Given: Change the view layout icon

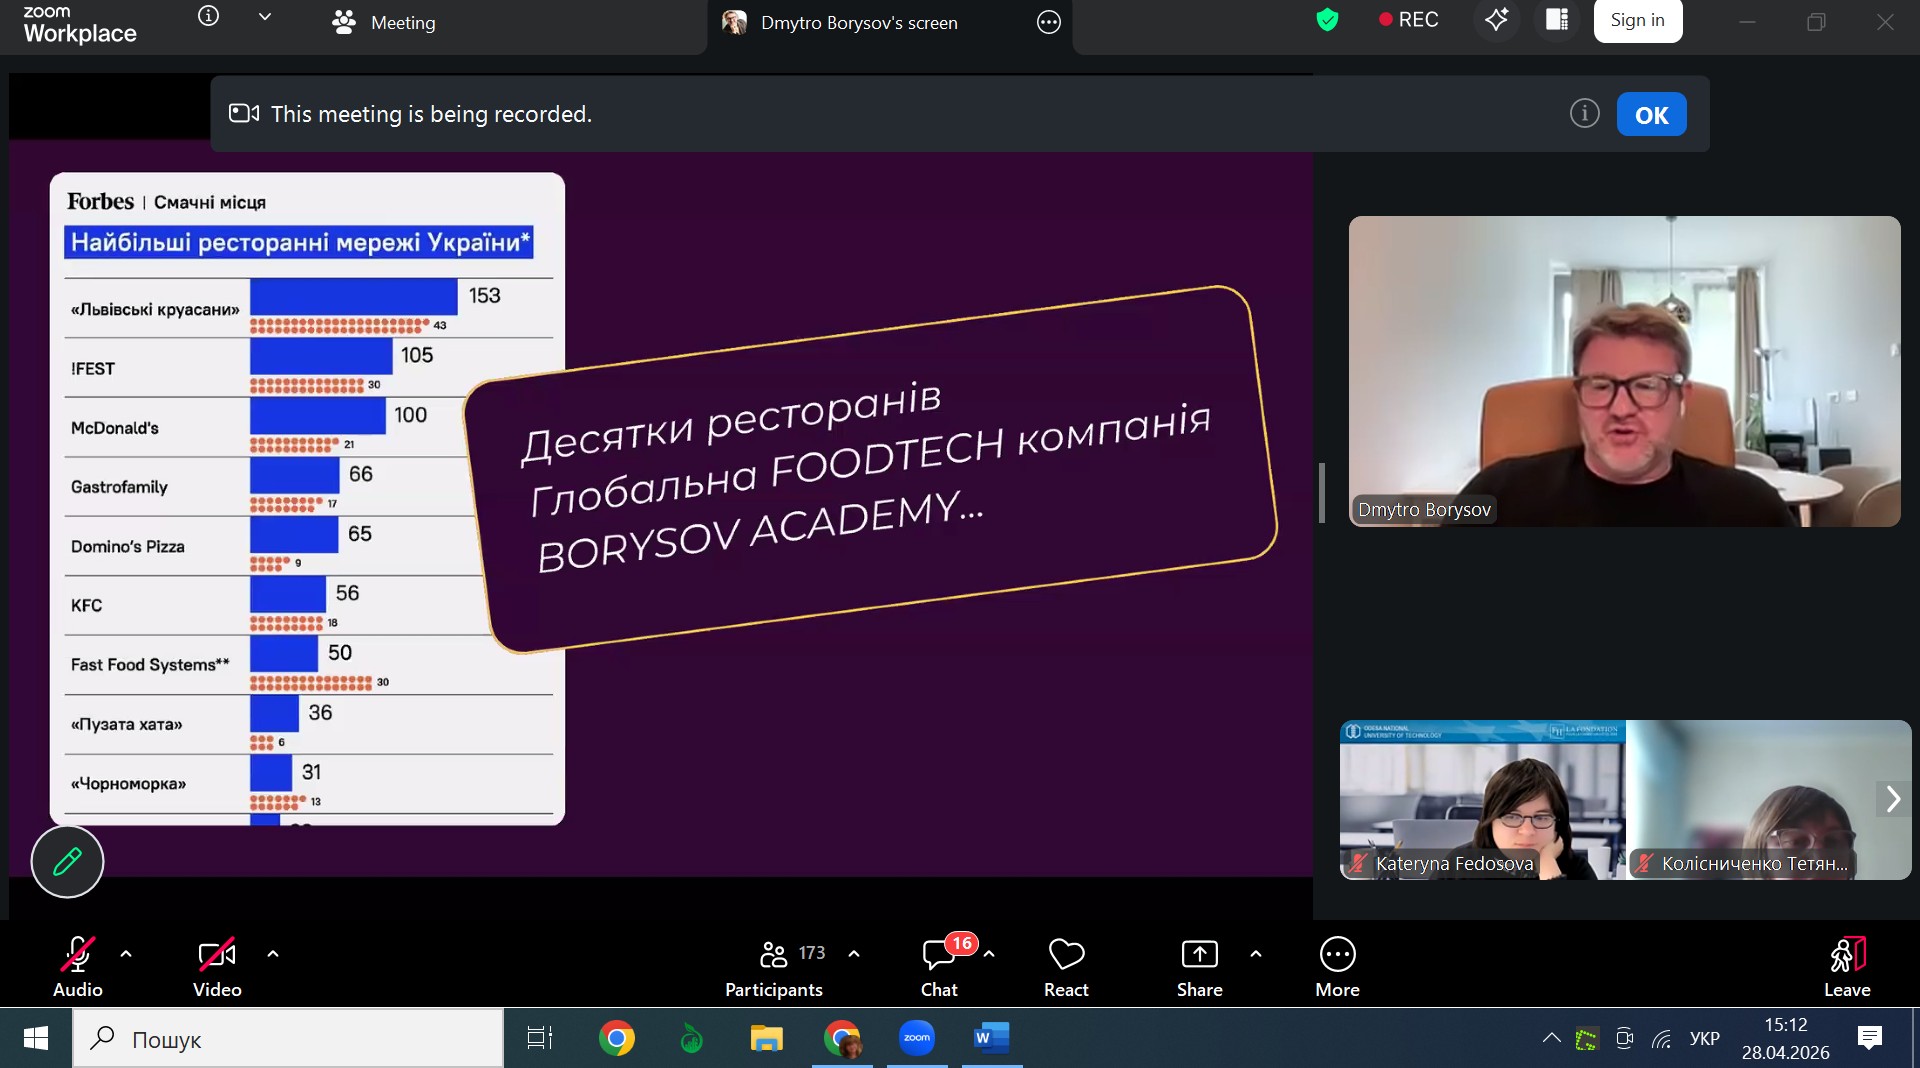Looking at the screenshot, I should click(1557, 20).
